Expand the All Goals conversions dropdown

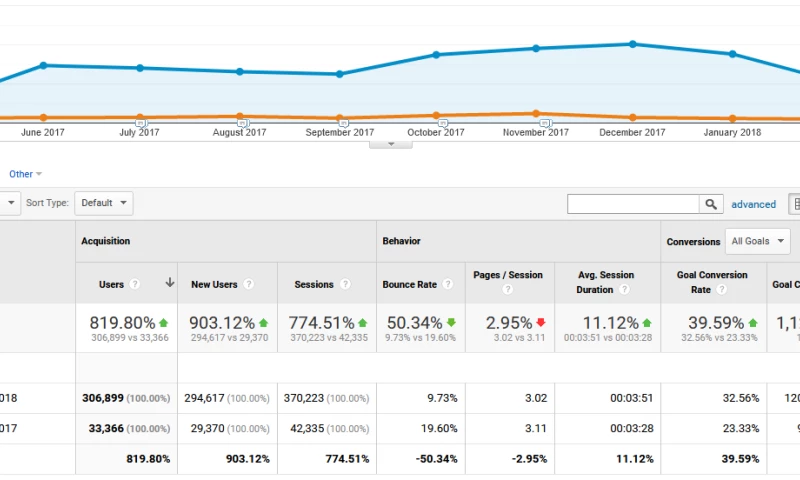pos(759,241)
